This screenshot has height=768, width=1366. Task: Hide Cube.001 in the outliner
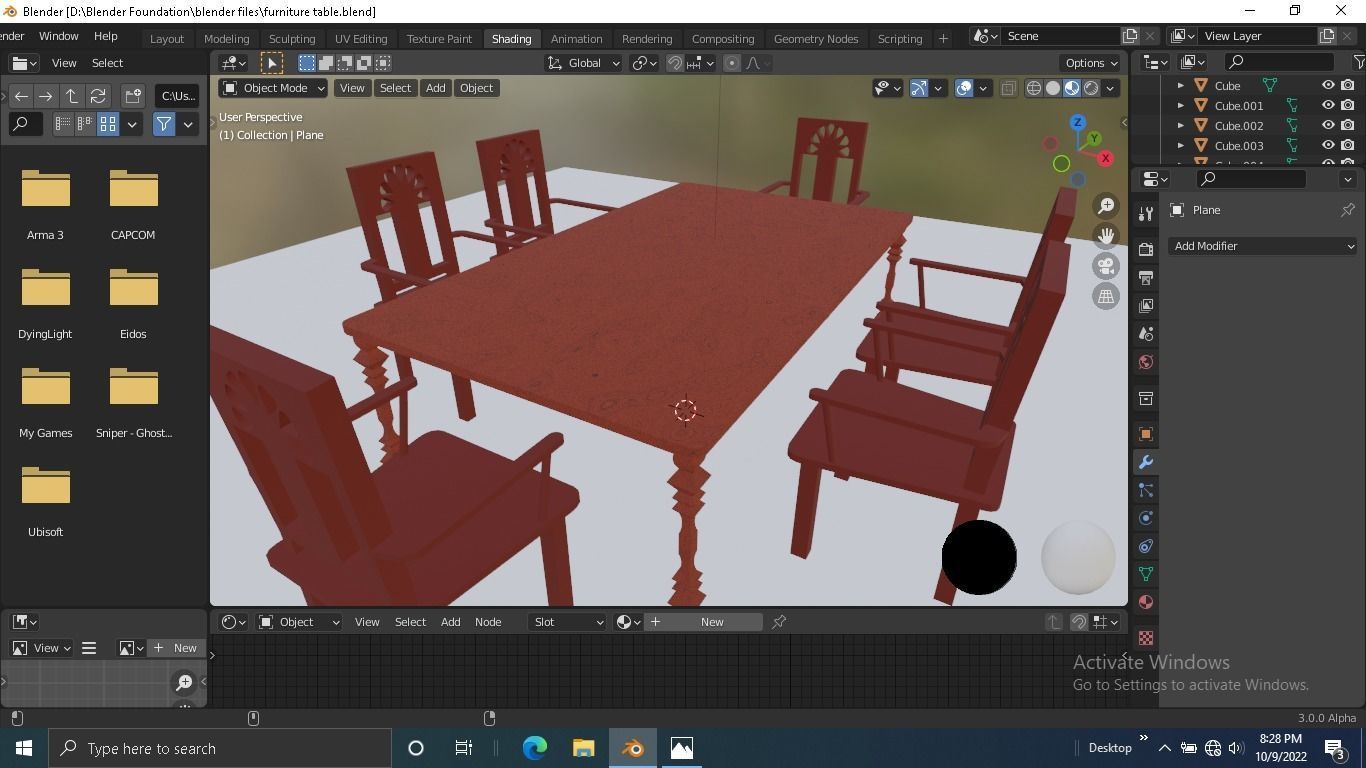[1328, 105]
